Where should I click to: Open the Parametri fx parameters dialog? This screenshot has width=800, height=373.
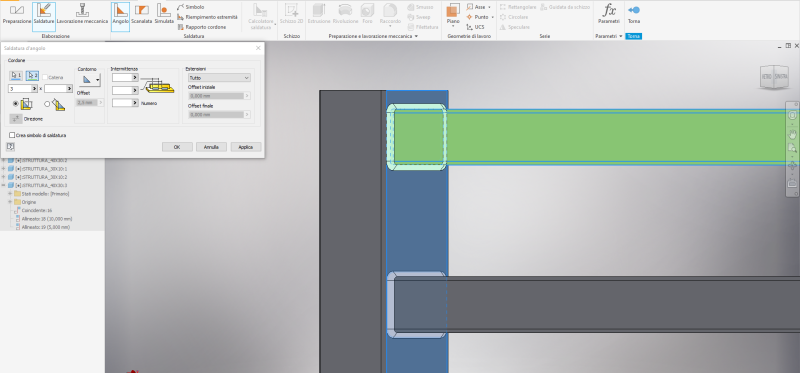click(609, 14)
